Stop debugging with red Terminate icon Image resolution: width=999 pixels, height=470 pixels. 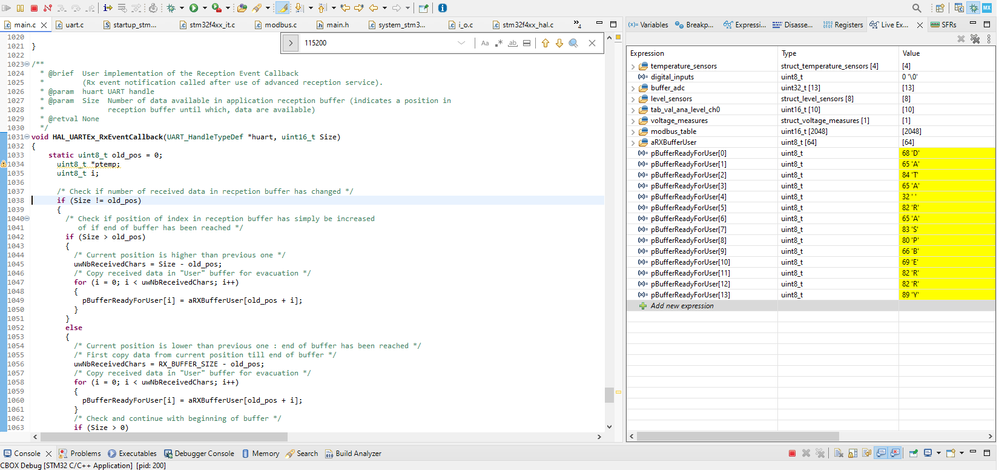(34, 8)
